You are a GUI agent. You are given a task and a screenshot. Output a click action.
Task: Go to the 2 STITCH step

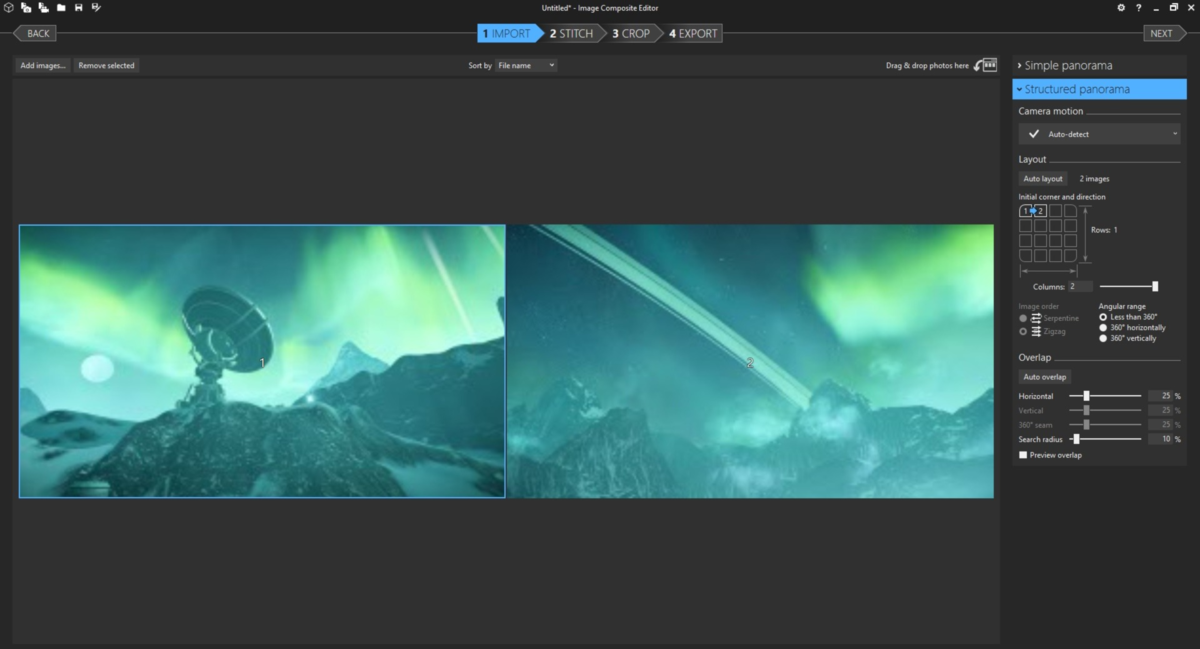coord(573,33)
